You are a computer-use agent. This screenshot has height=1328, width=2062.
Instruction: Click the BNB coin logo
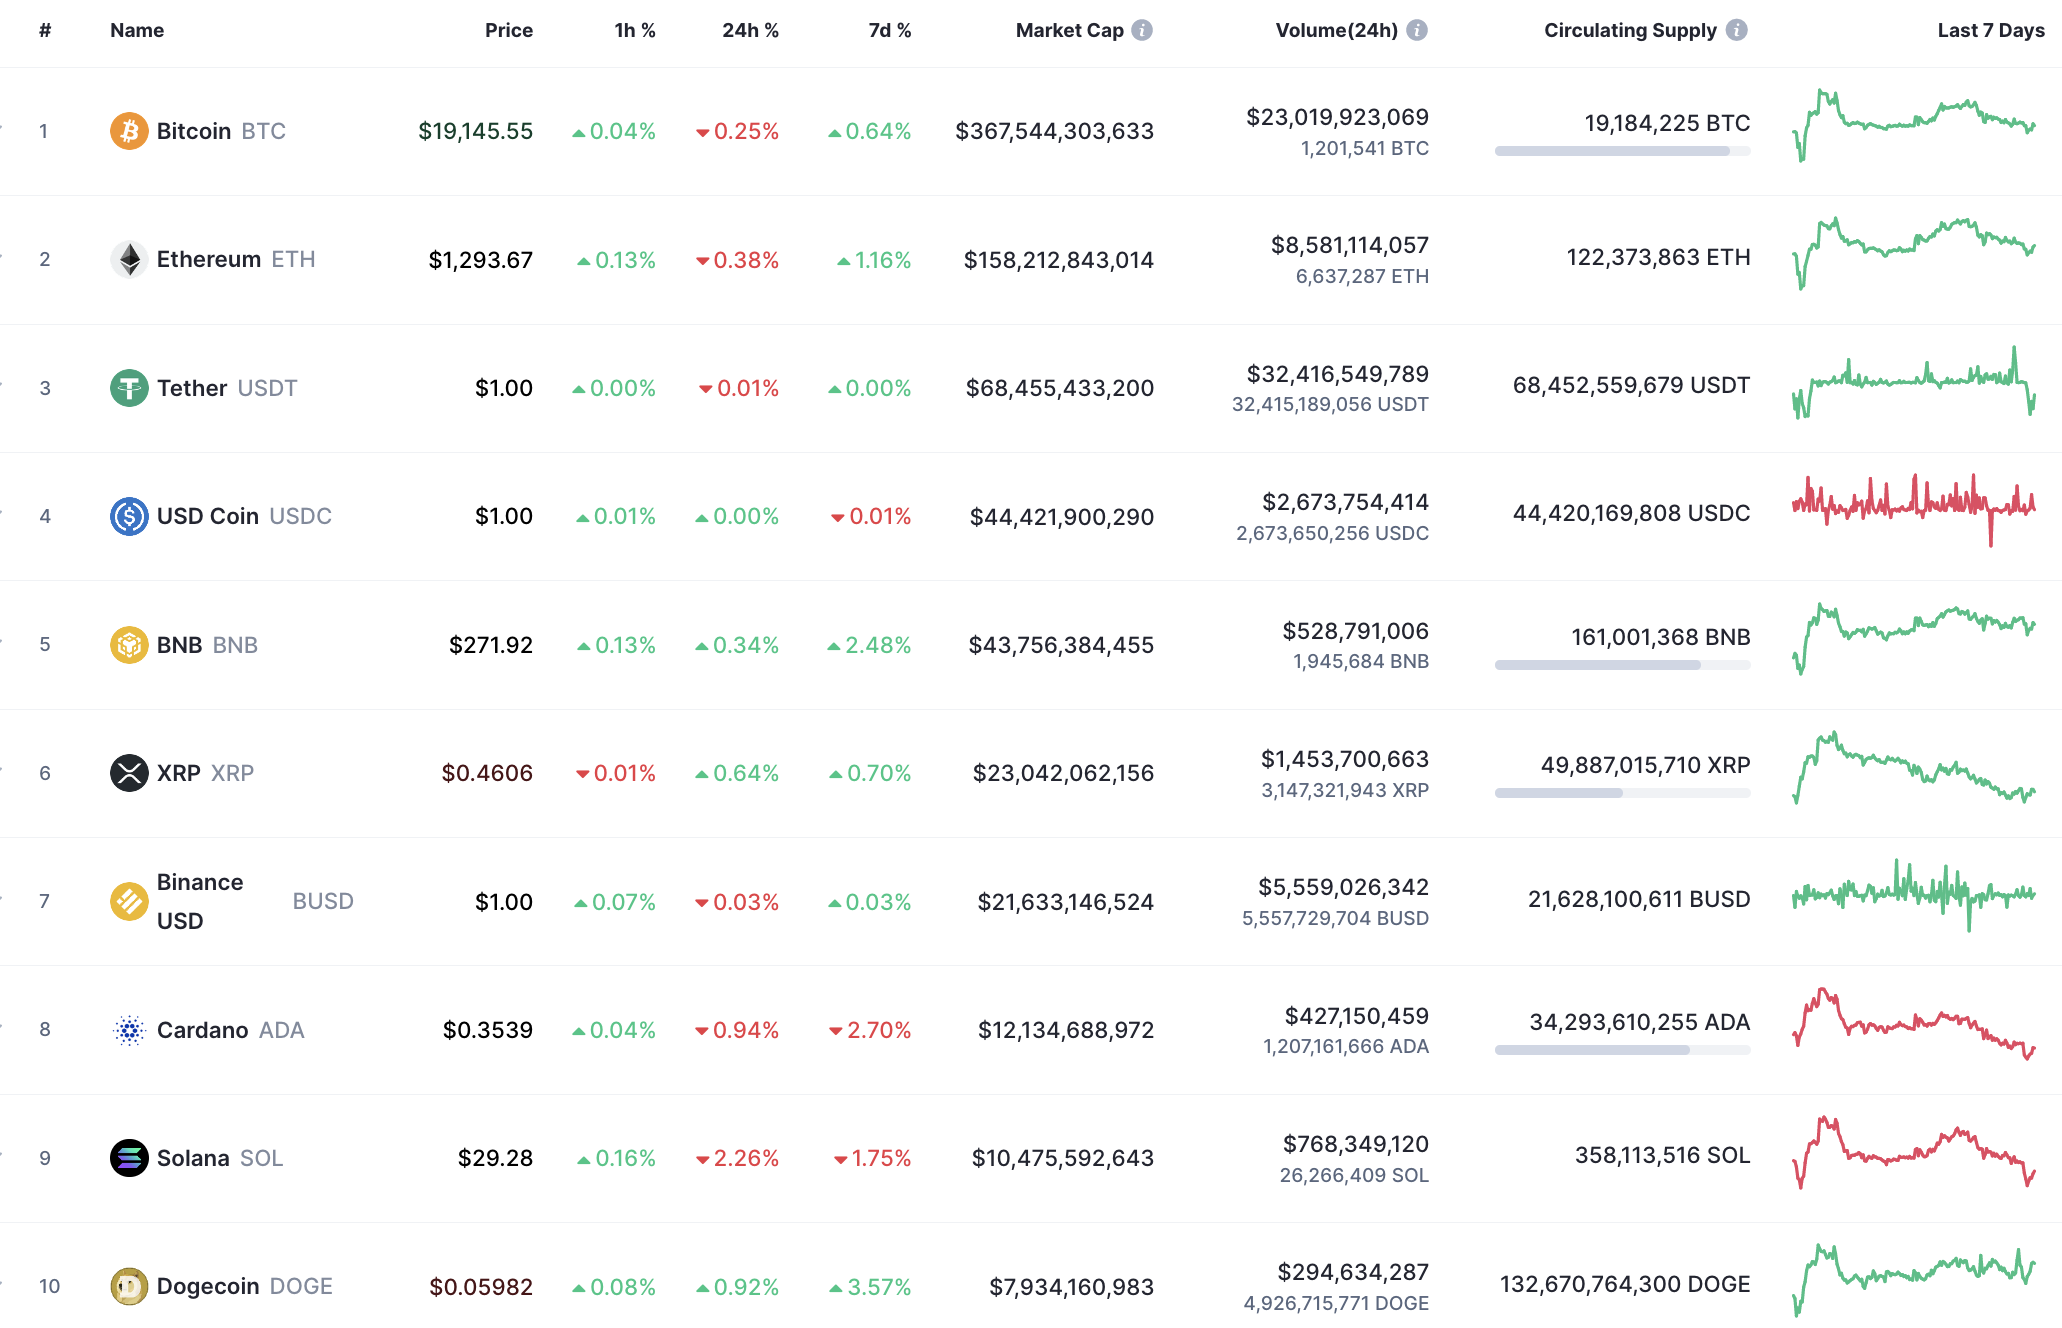coord(128,644)
